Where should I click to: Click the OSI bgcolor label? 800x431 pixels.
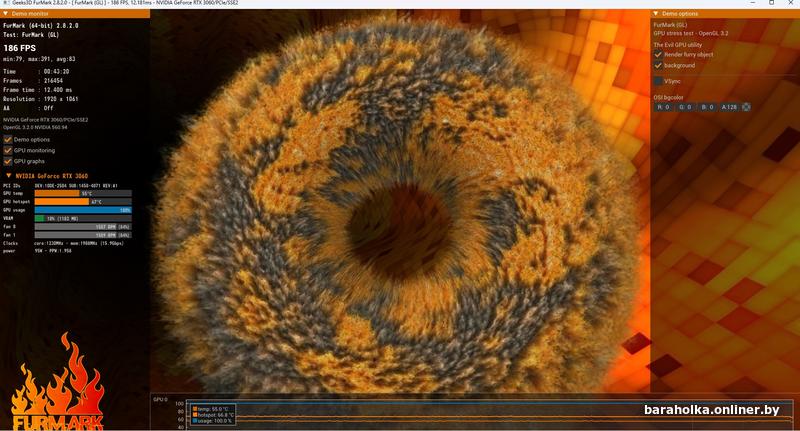click(668, 97)
